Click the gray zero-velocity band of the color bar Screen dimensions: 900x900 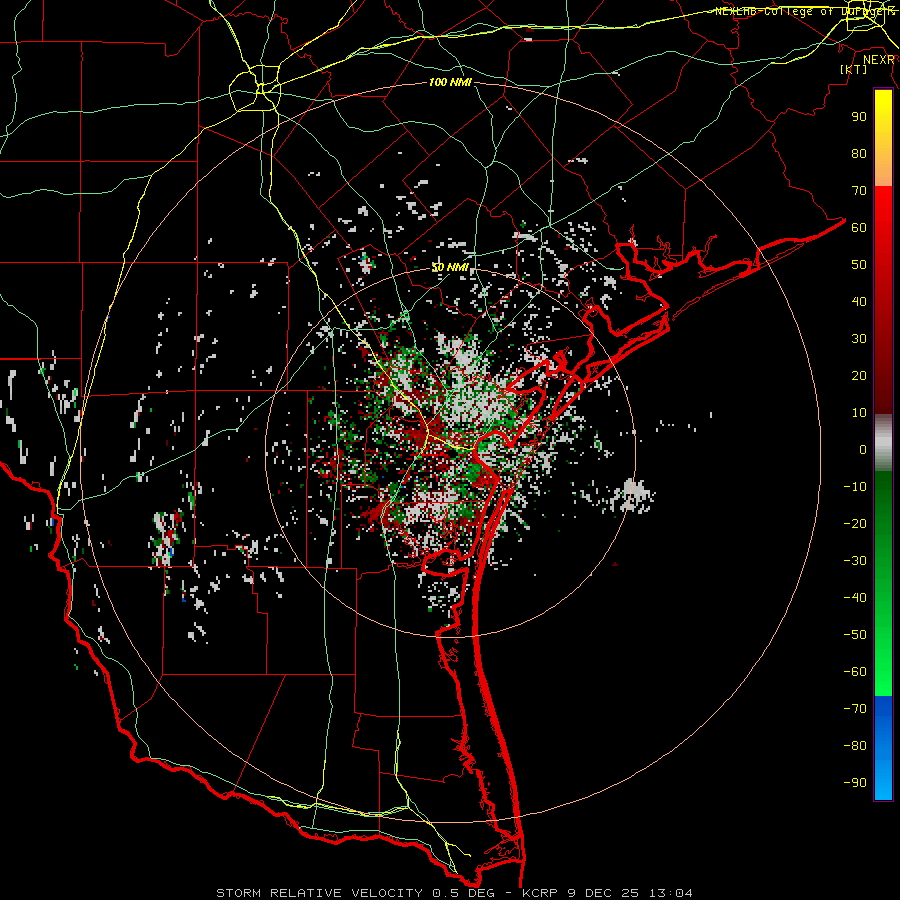883,443
